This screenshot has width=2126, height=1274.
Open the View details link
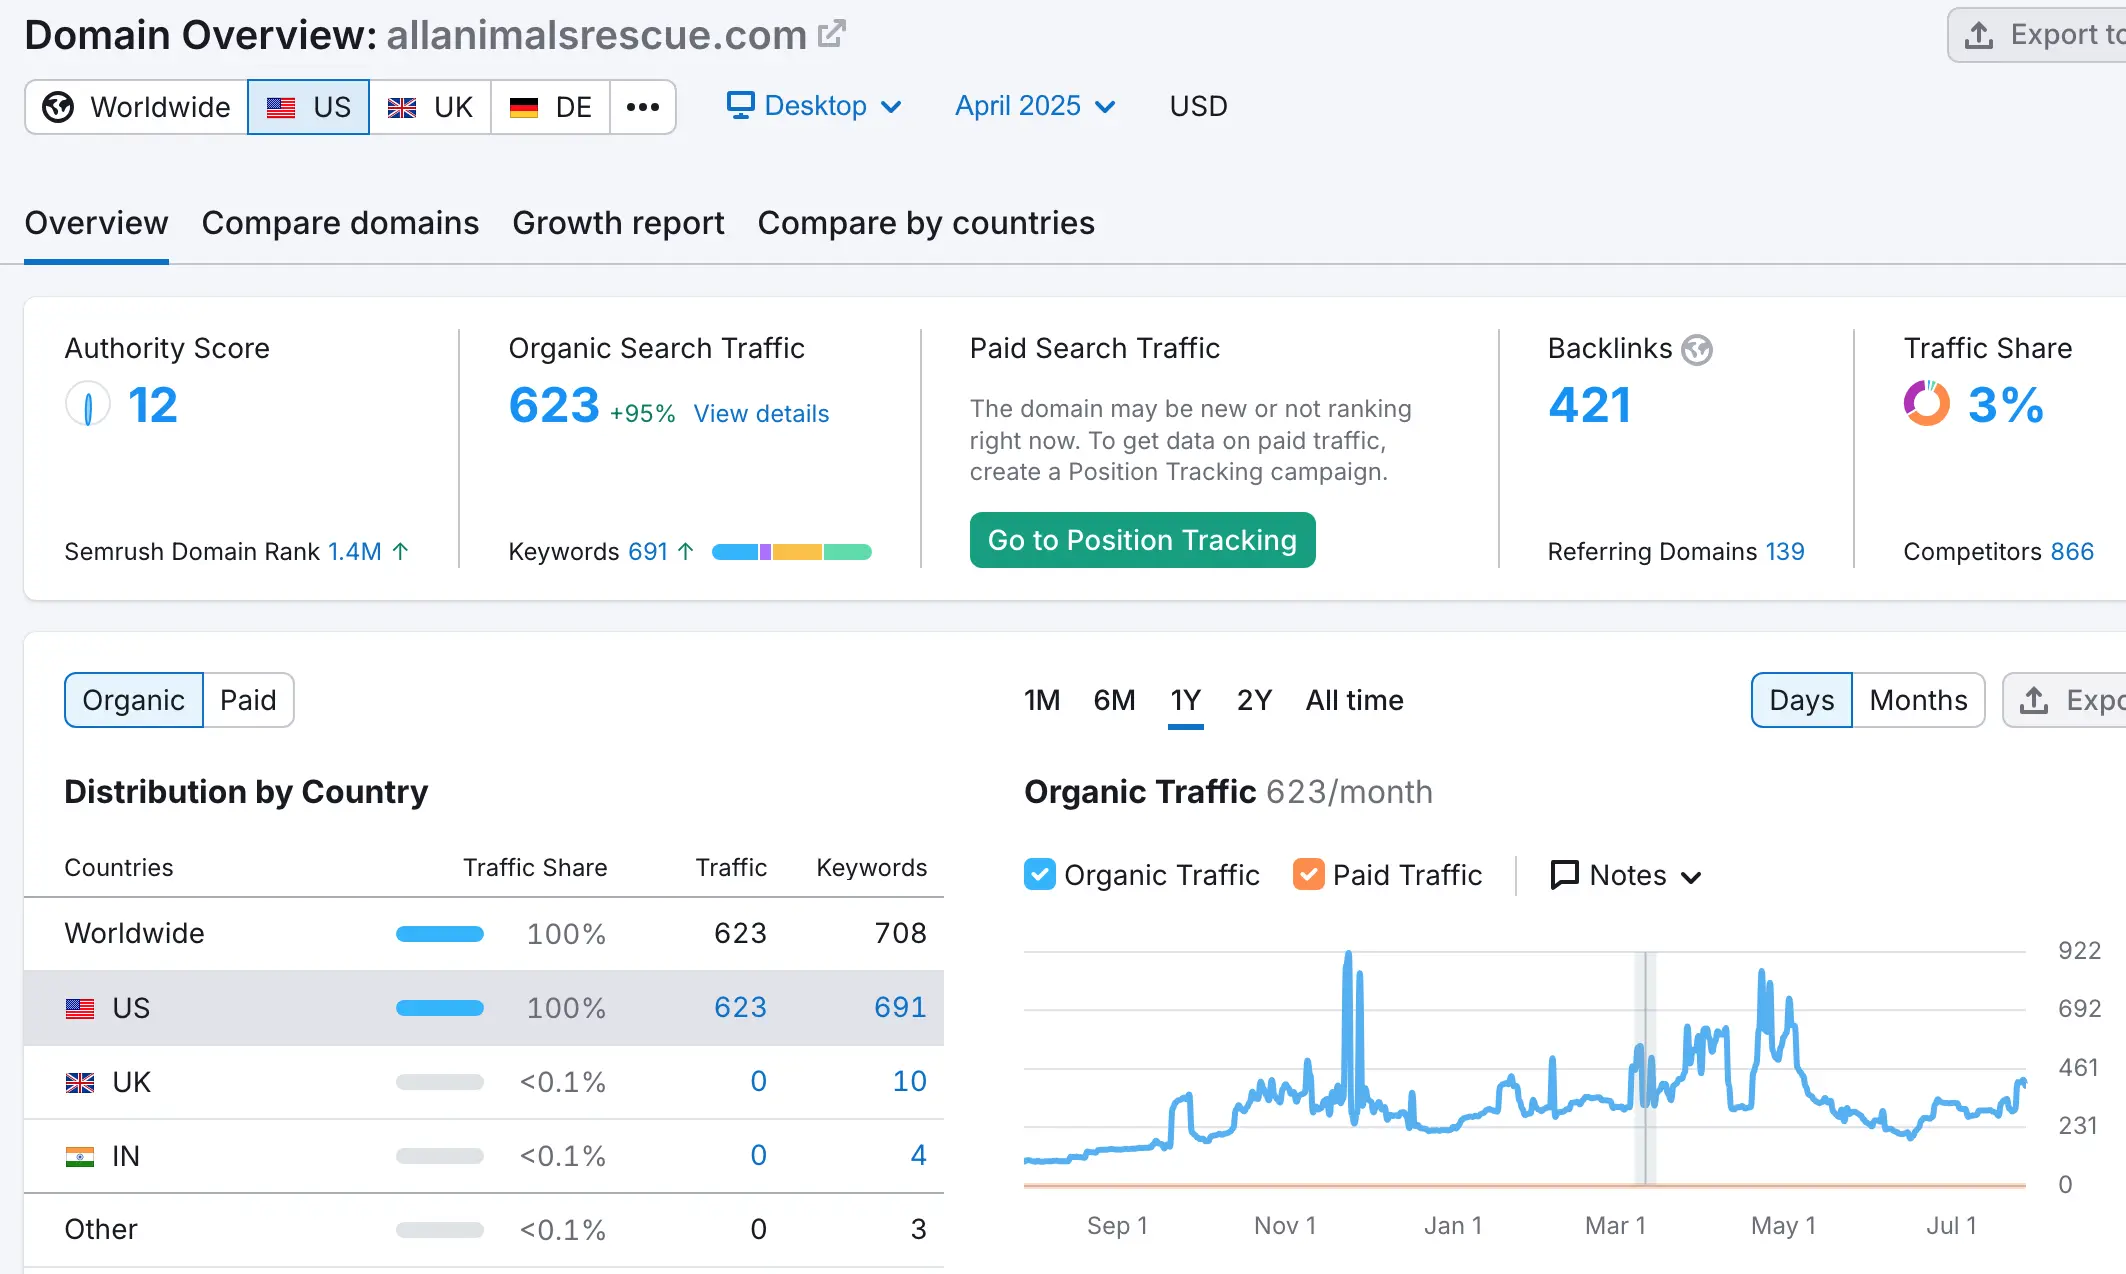click(x=761, y=414)
